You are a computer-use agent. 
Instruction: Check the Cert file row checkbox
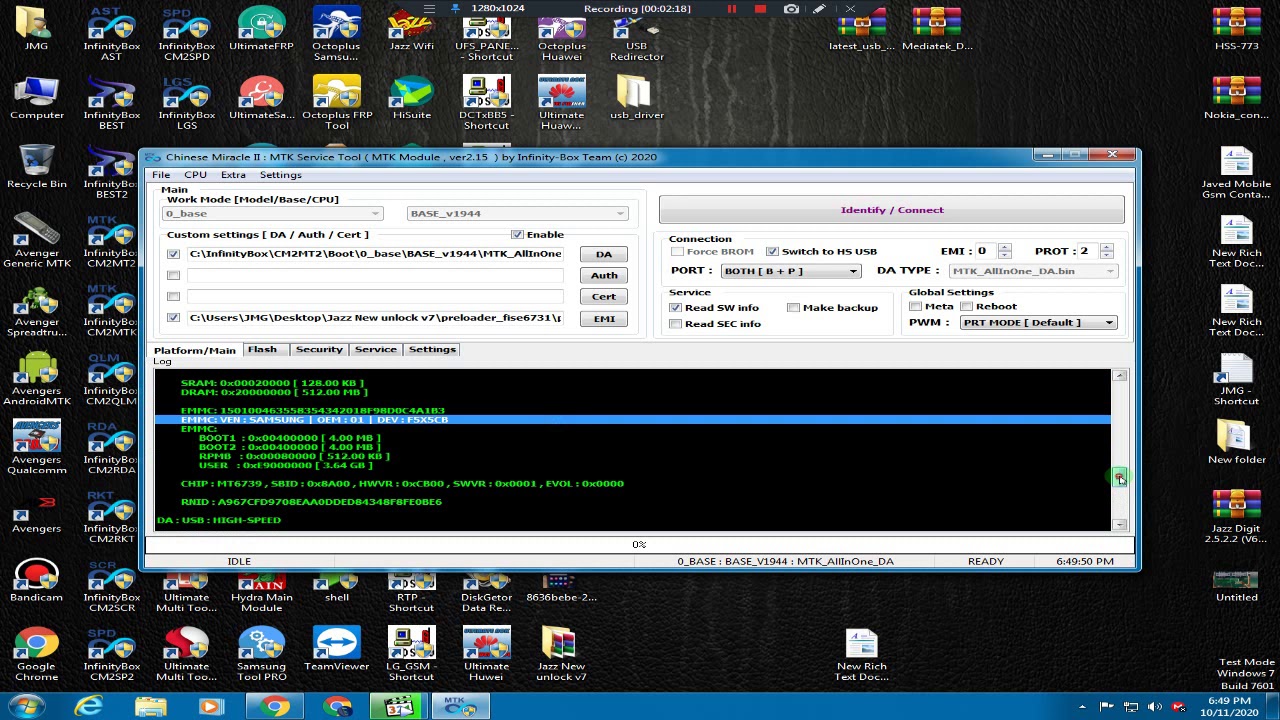click(x=173, y=296)
